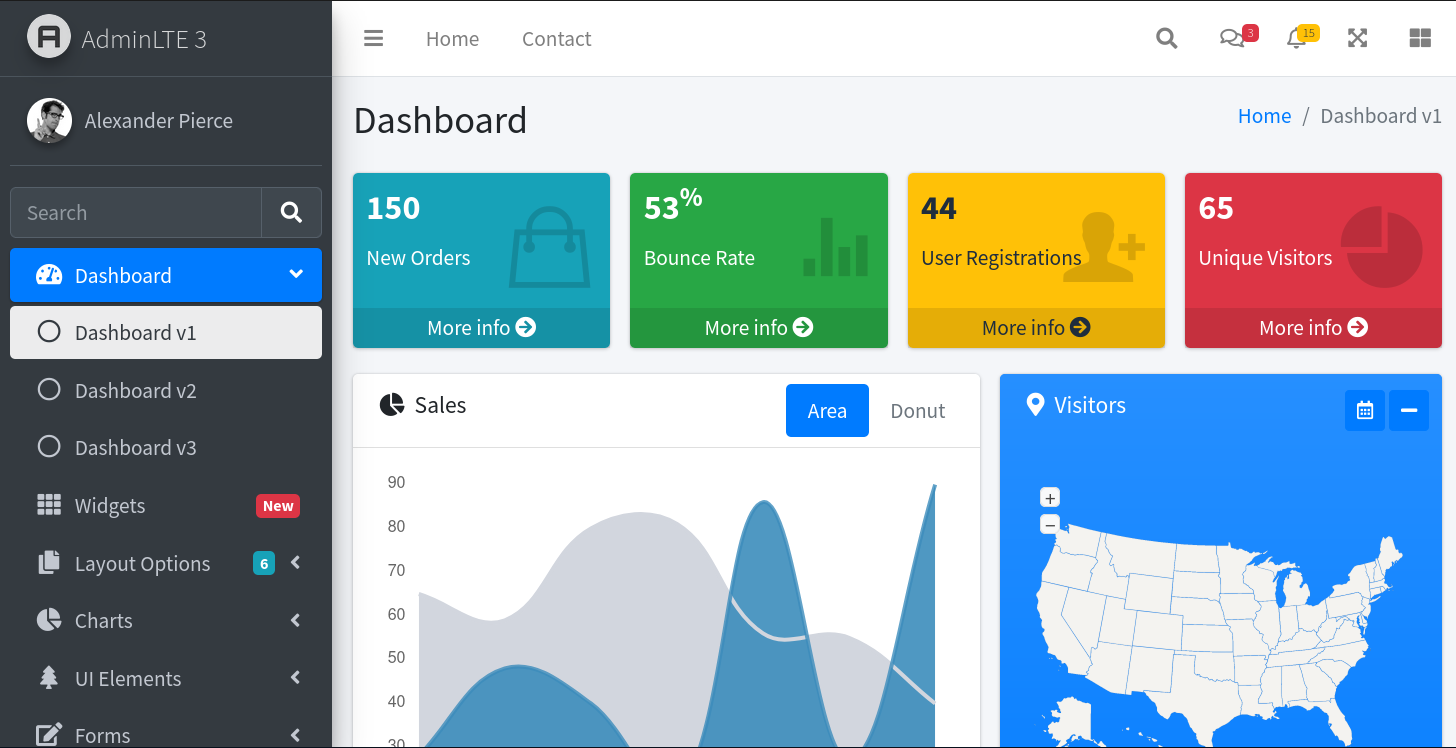Click the sidebar Search input field
Screen dimensions: 1456x748
point(136,213)
